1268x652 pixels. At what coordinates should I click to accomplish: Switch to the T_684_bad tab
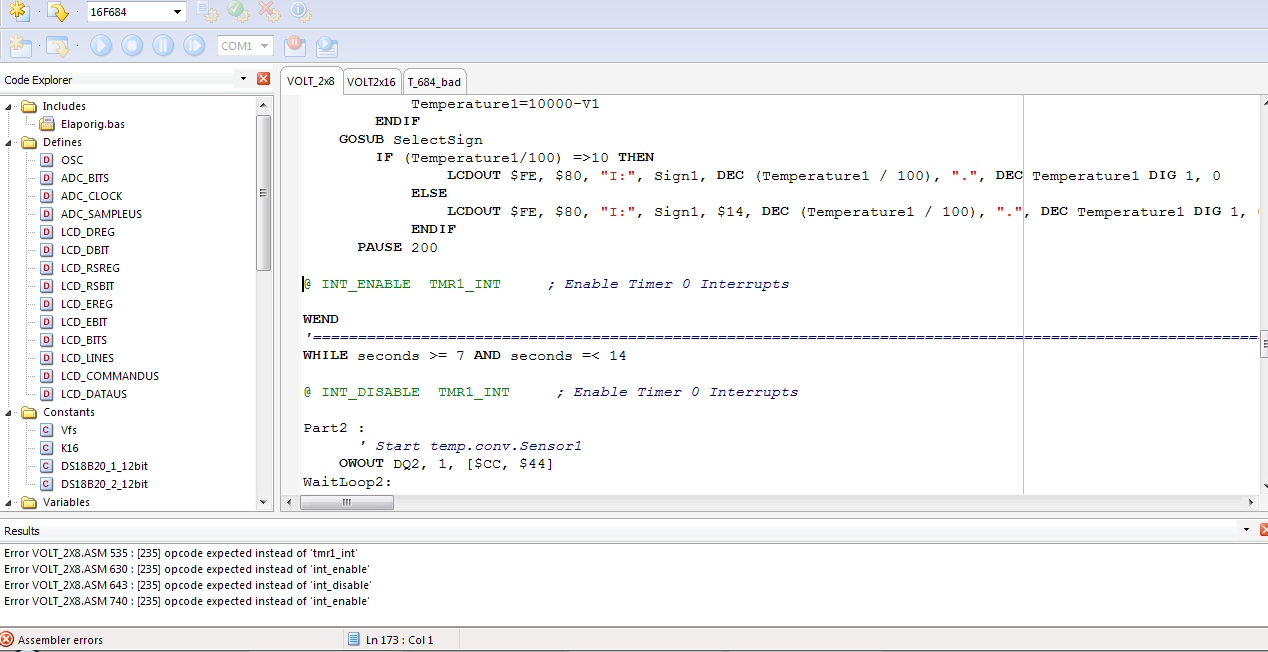(x=433, y=82)
